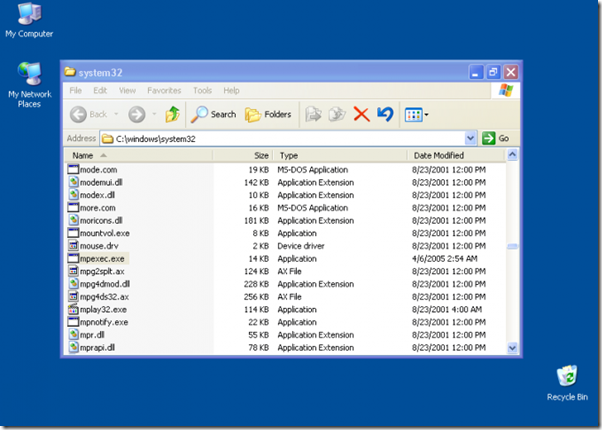Sort by the Size column header
Image resolution: width=602 pixels, height=430 pixels.
(x=243, y=155)
